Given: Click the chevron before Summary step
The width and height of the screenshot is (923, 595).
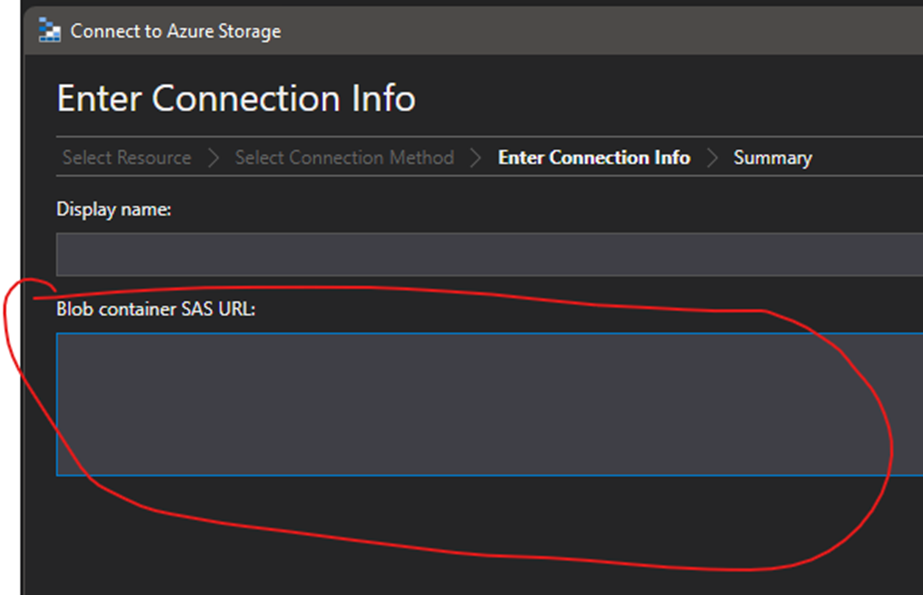Looking at the screenshot, I should coord(712,158).
